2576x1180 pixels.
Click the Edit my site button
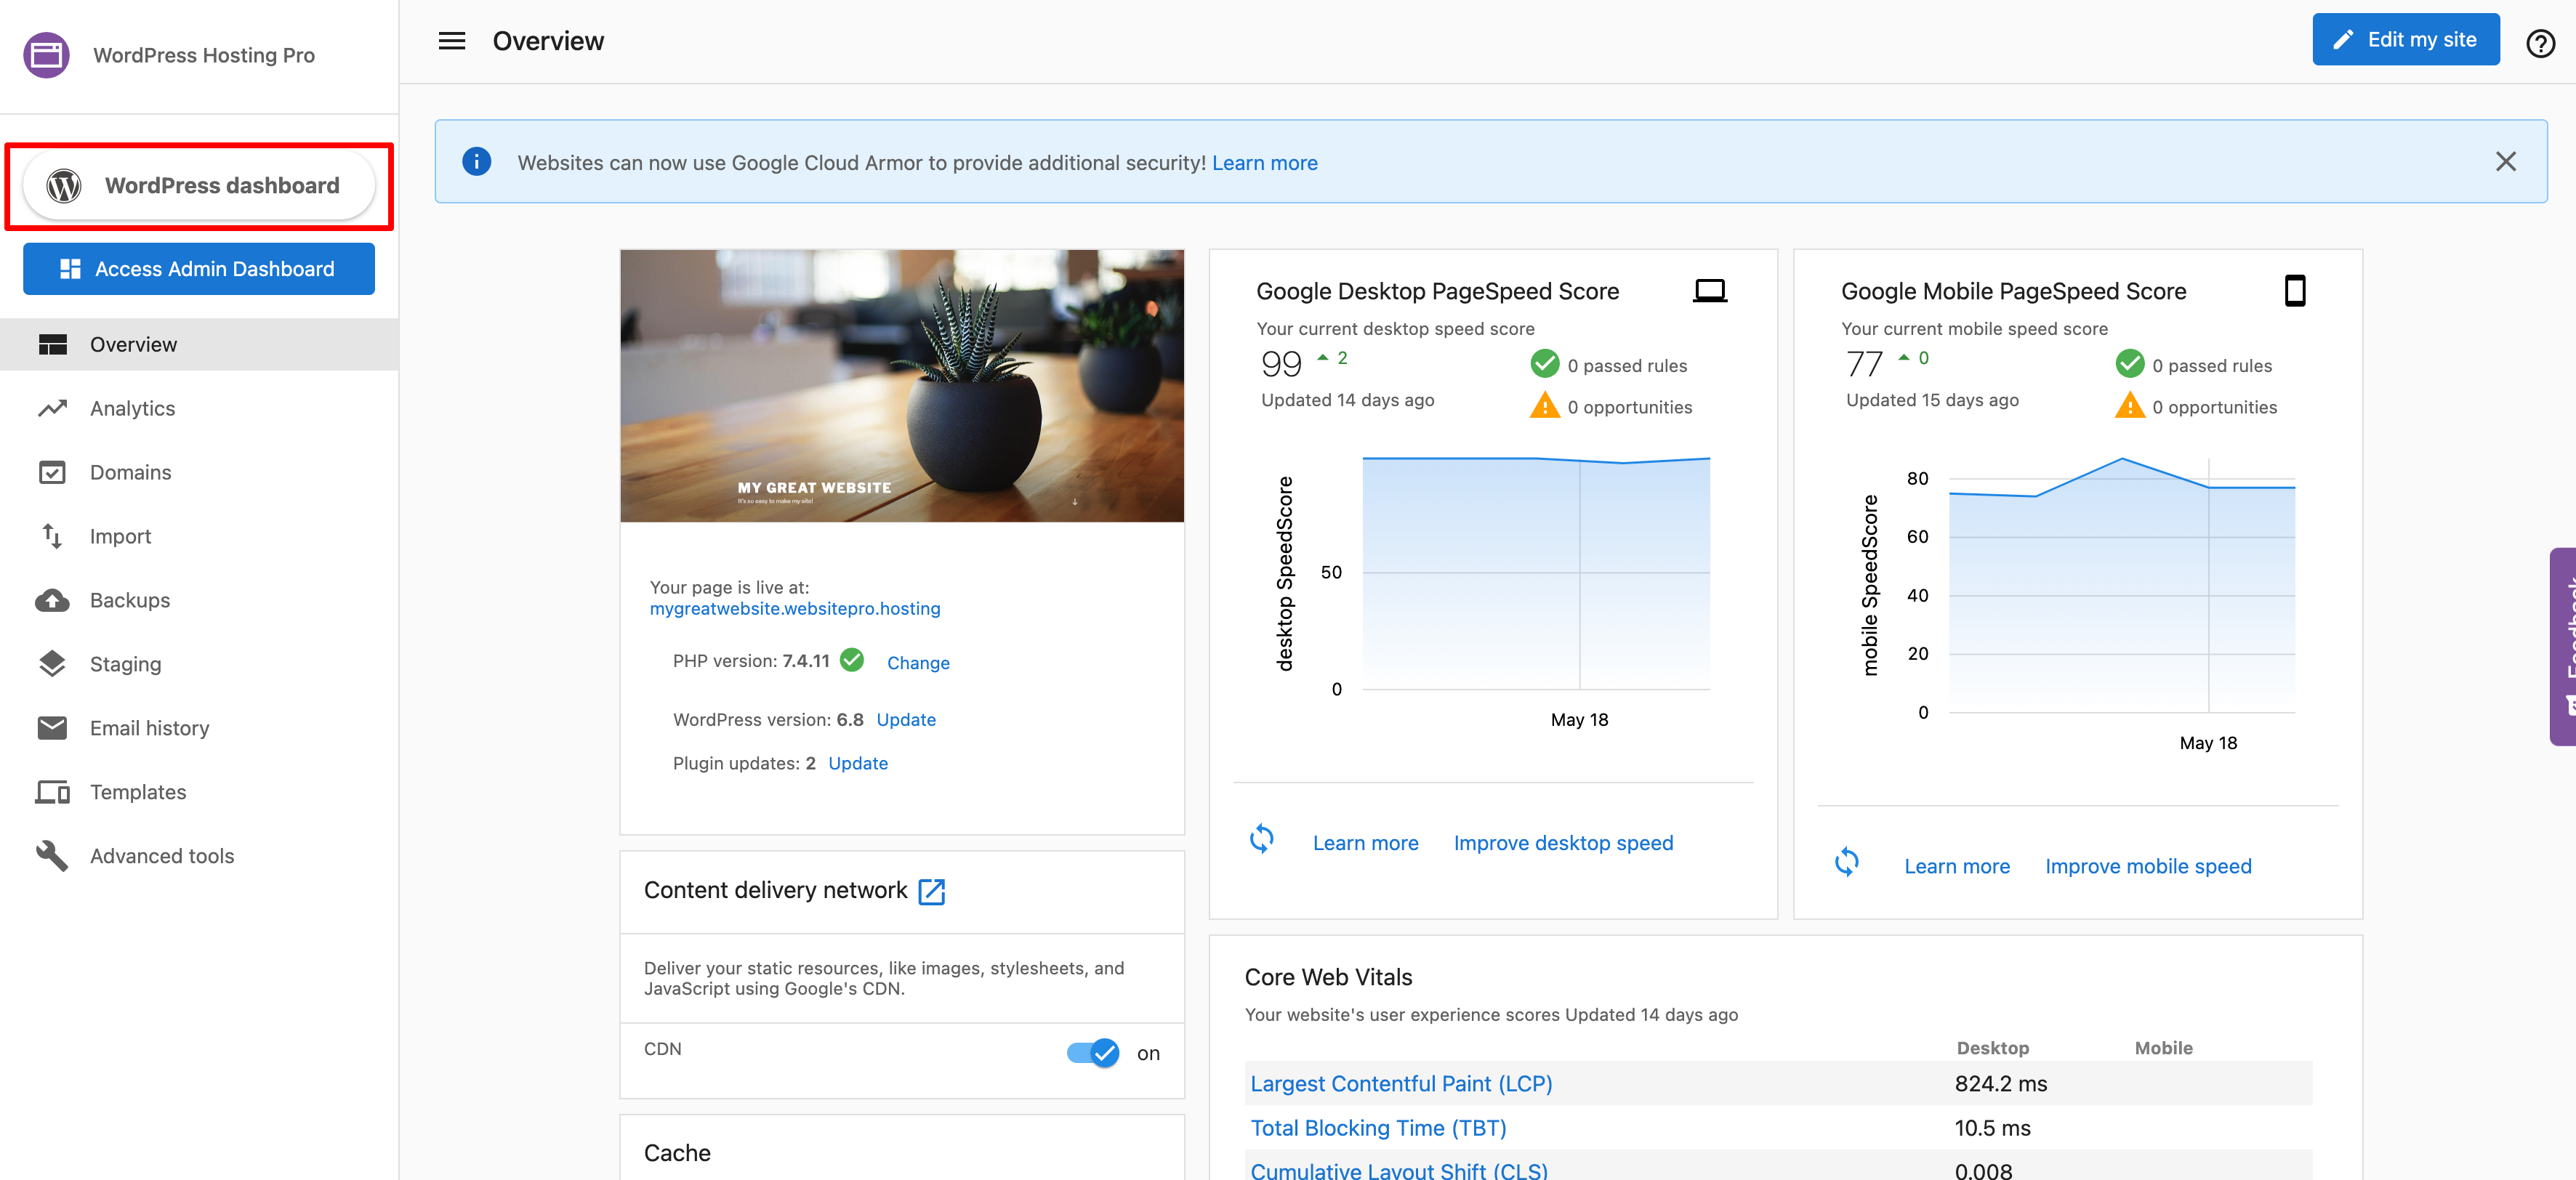point(2405,40)
